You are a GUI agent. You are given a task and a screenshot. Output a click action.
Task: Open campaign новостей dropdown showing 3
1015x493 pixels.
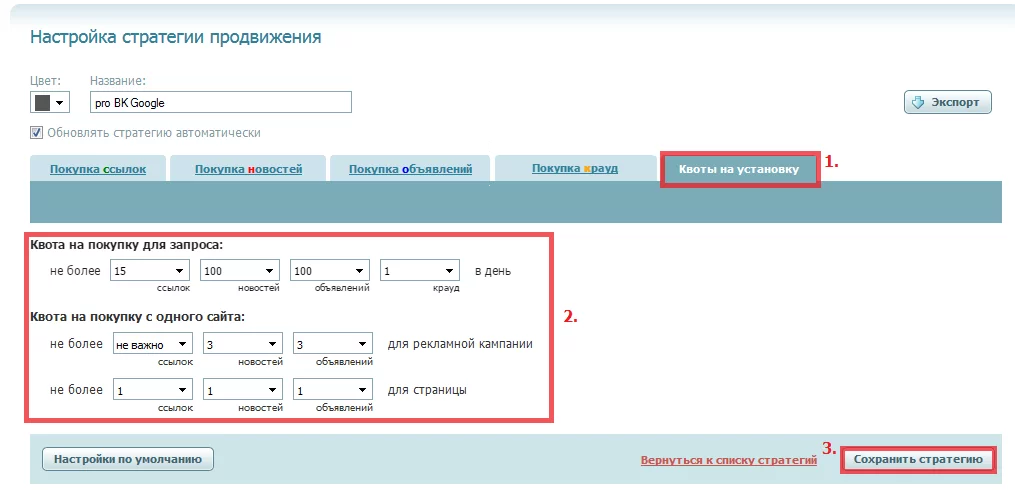[243, 344]
